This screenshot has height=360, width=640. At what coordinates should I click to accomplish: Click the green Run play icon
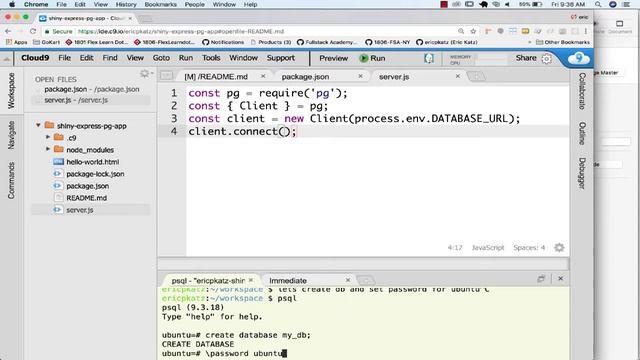click(363, 58)
